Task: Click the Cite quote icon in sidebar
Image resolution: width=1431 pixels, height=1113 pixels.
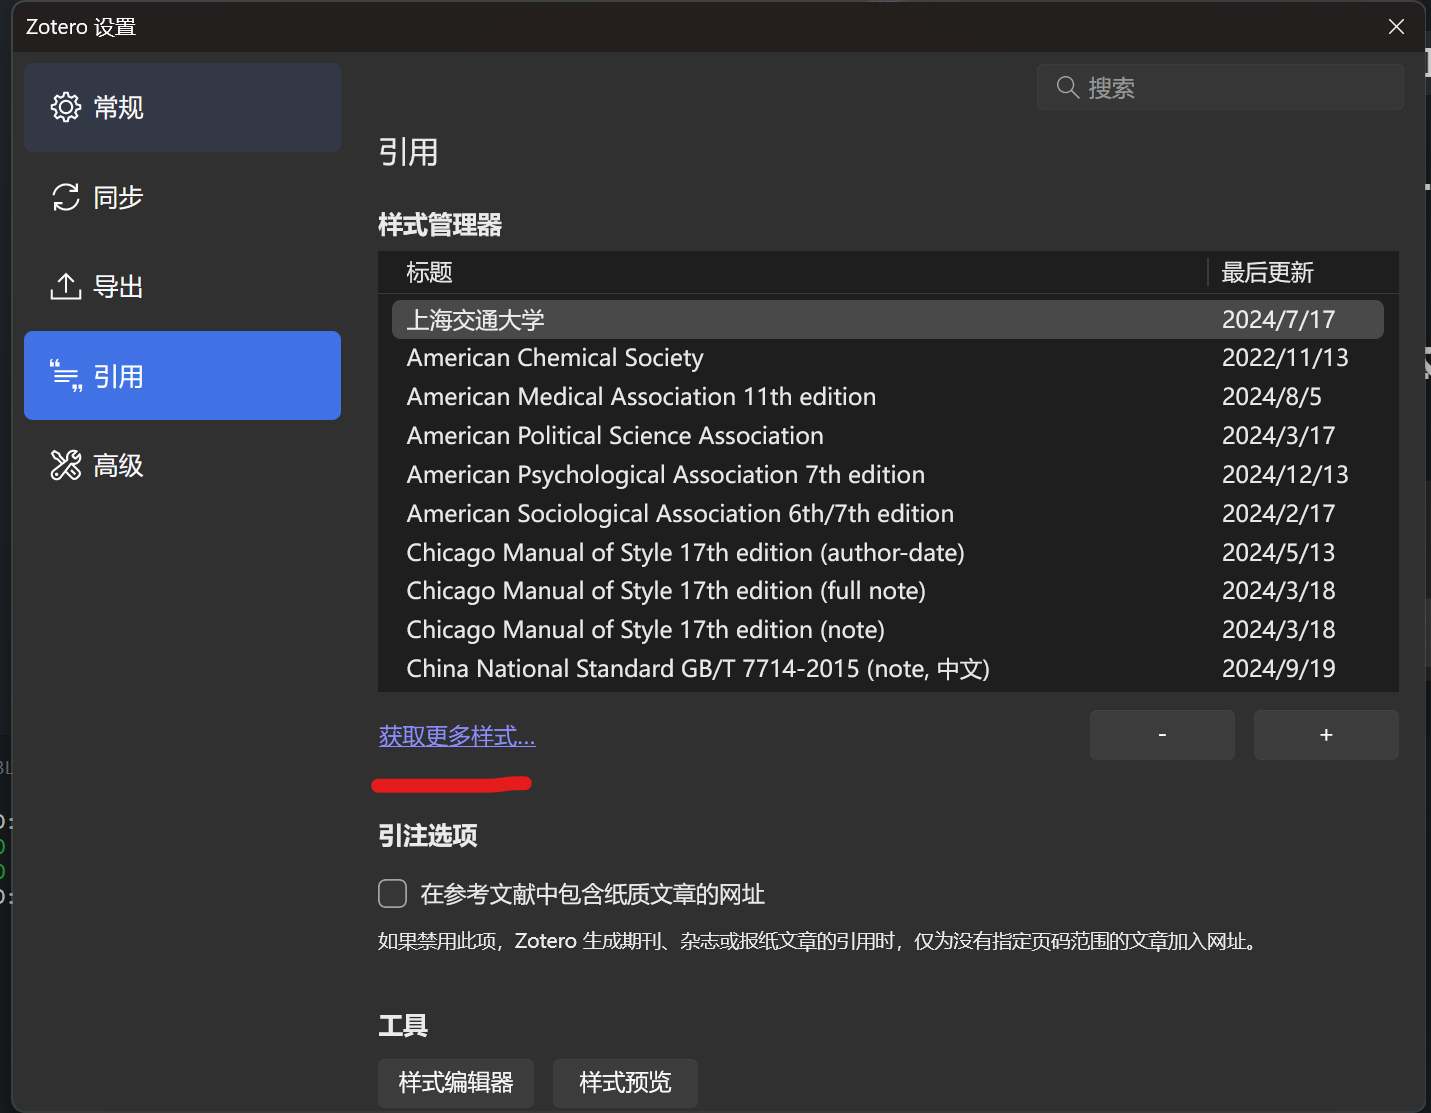Action: 66,376
